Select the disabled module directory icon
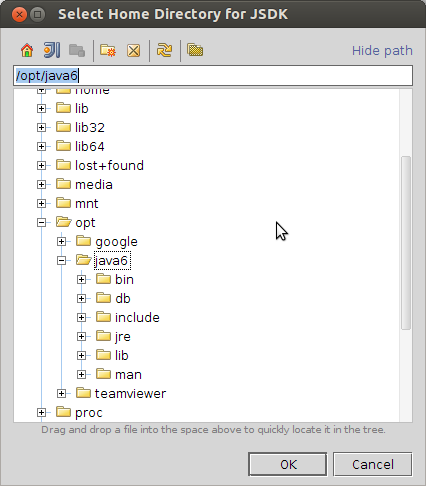This screenshot has height=486, width=426. coord(77,51)
